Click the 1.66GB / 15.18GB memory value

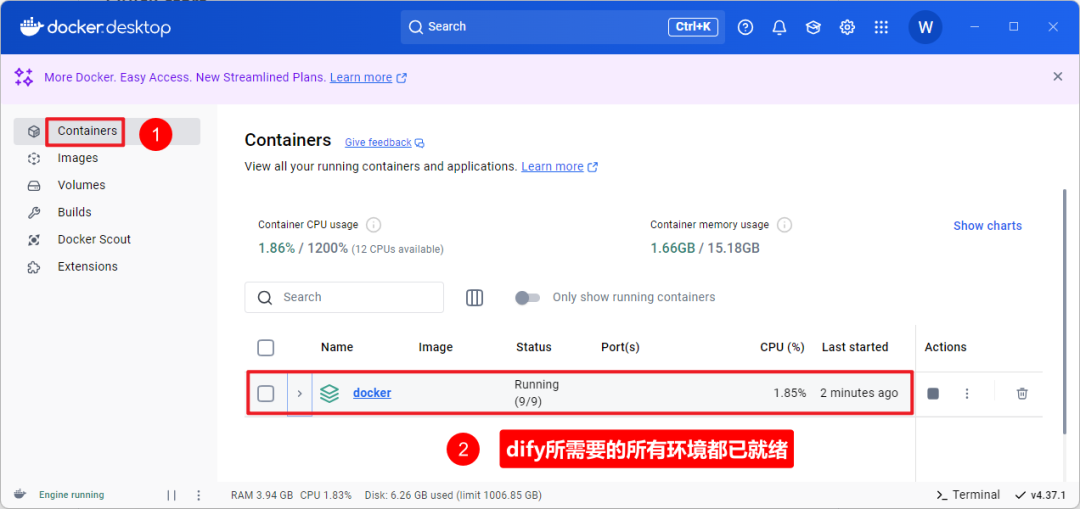[705, 248]
